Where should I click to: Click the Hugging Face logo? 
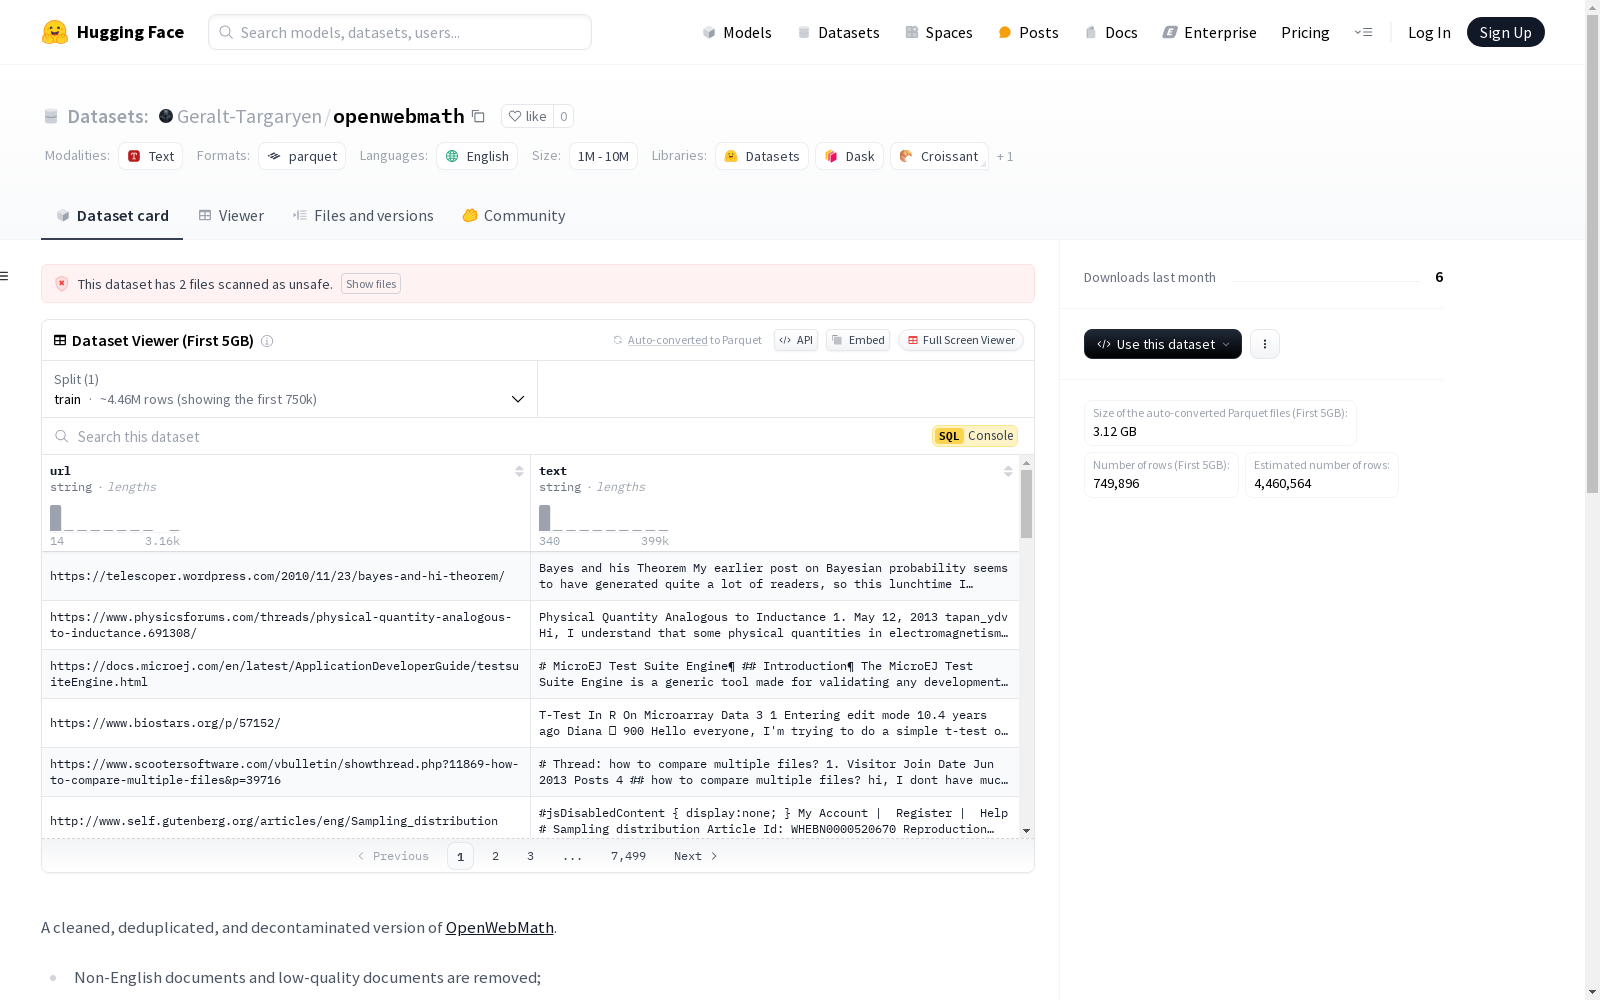[112, 32]
